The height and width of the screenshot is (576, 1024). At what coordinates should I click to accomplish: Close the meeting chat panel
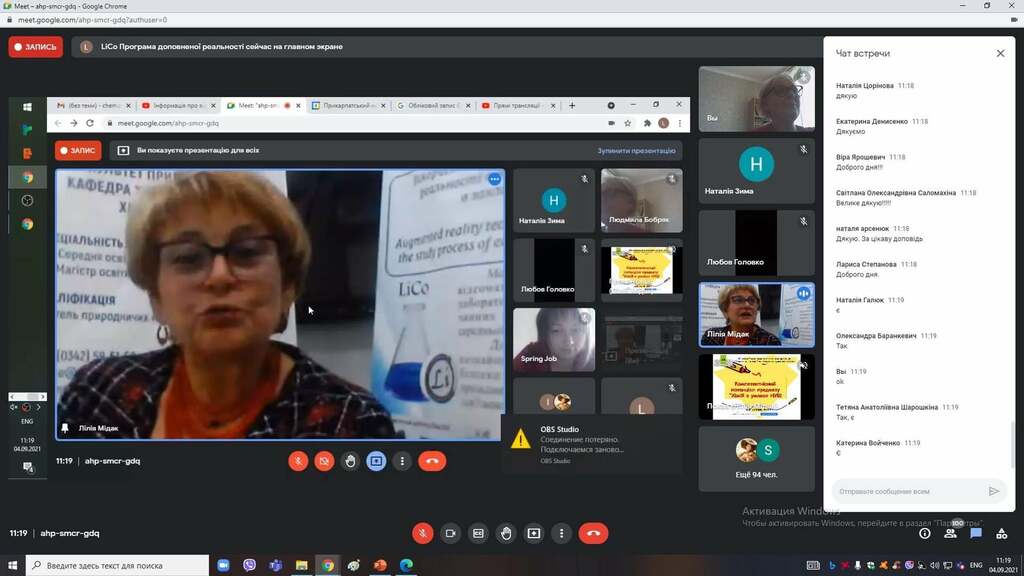(x=1000, y=53)
